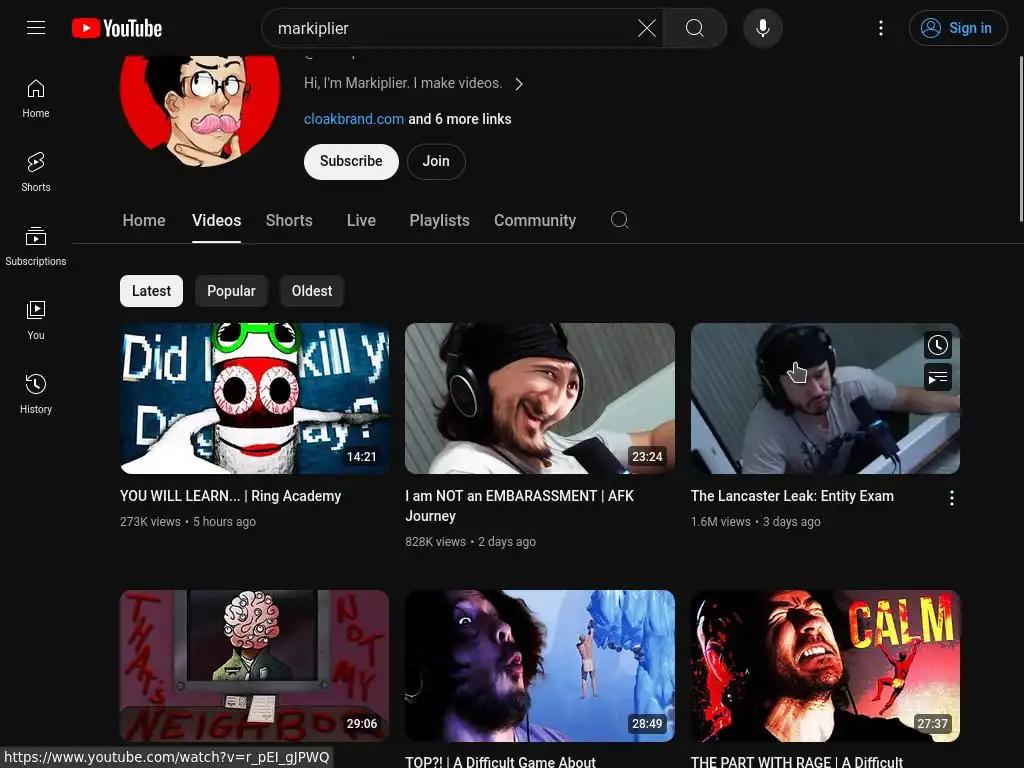The height and width of the screenshot is (768, 1024).
Task: Sort videos by Latest
Action: coord(151,291)
